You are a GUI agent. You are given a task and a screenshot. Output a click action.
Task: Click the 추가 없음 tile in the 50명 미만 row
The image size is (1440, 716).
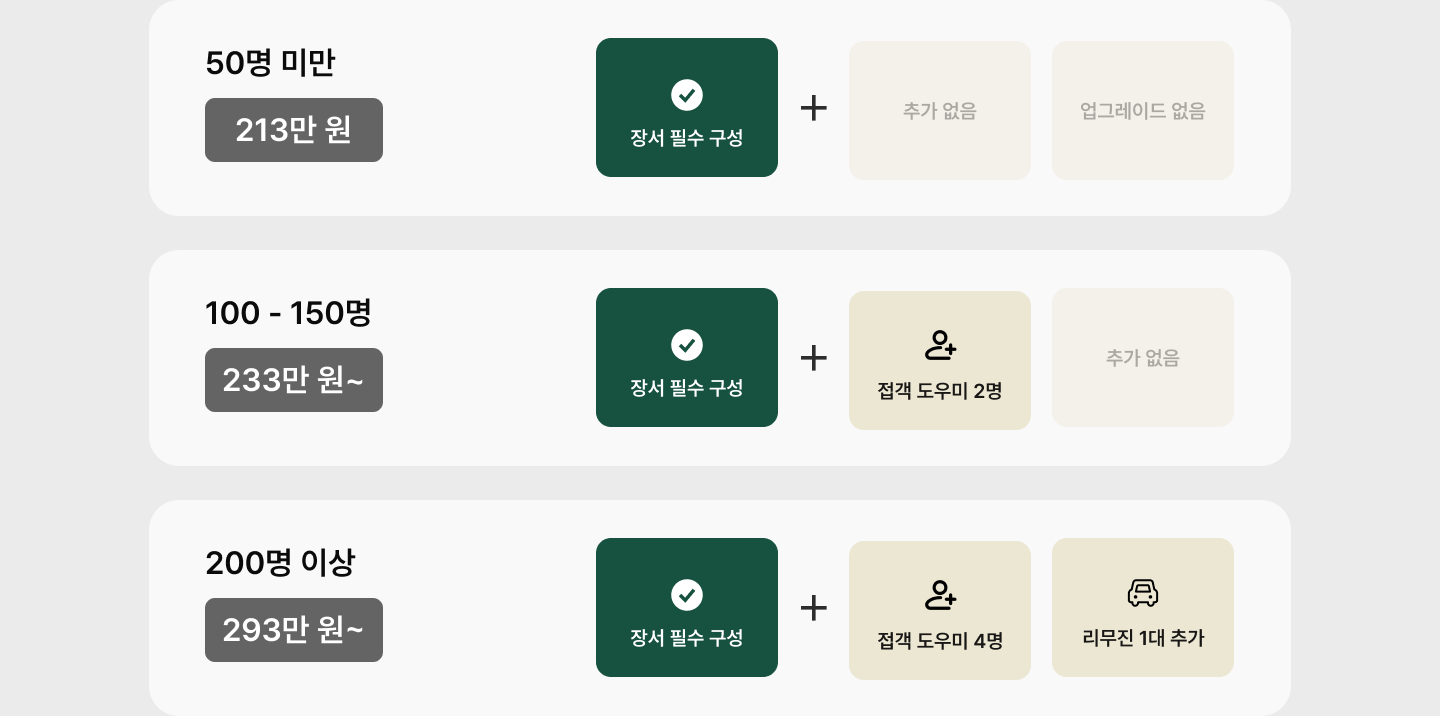(x=940, y=110)
